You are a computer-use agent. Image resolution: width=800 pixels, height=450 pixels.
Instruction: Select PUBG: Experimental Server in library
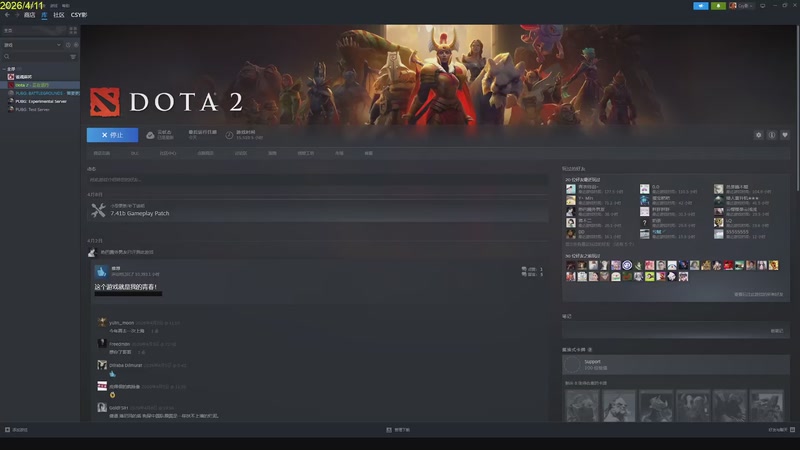coord(40,102)
